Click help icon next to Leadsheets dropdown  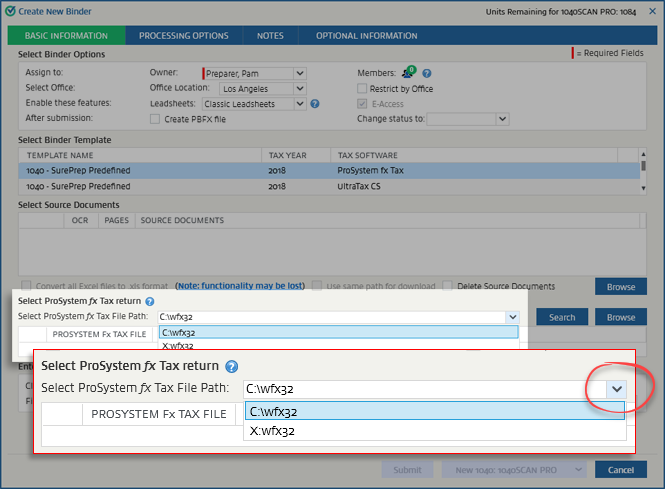pyautogui.click(x=314, y=103)
